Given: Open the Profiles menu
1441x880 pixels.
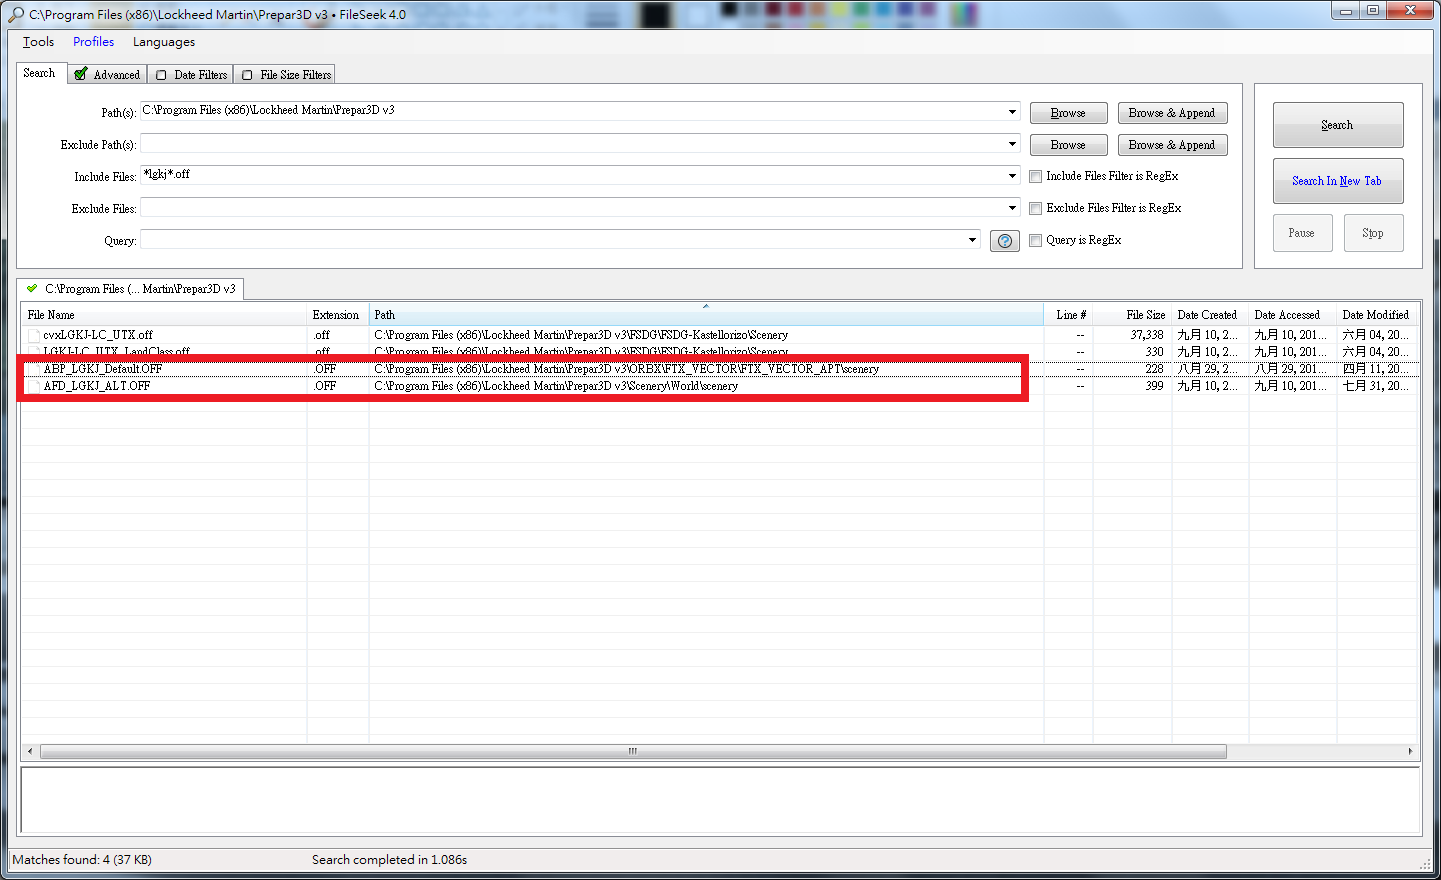Looking at the screenshot, I should (93, 42).
